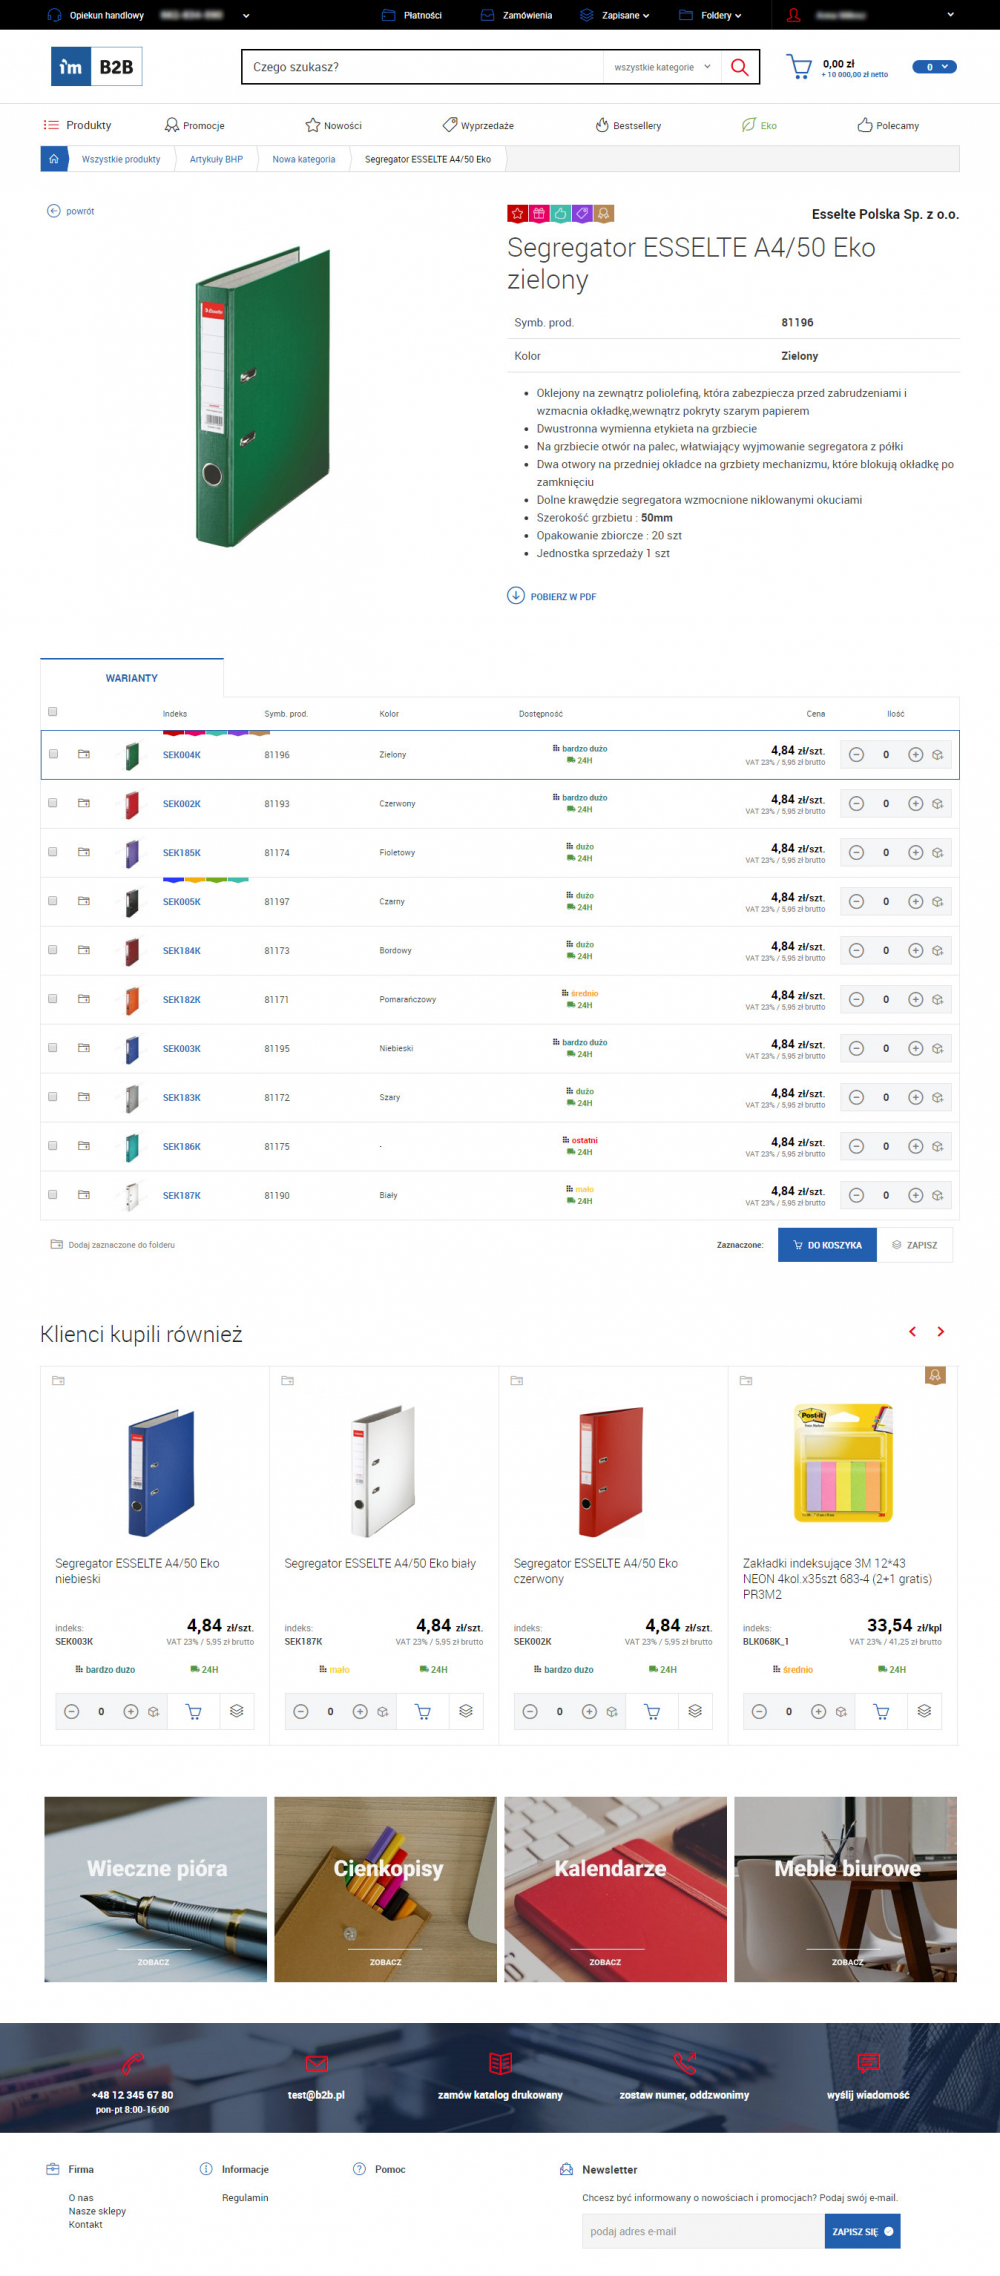
Task: Click the powrót back arrow icon
Action: click(x=54, y=211)
